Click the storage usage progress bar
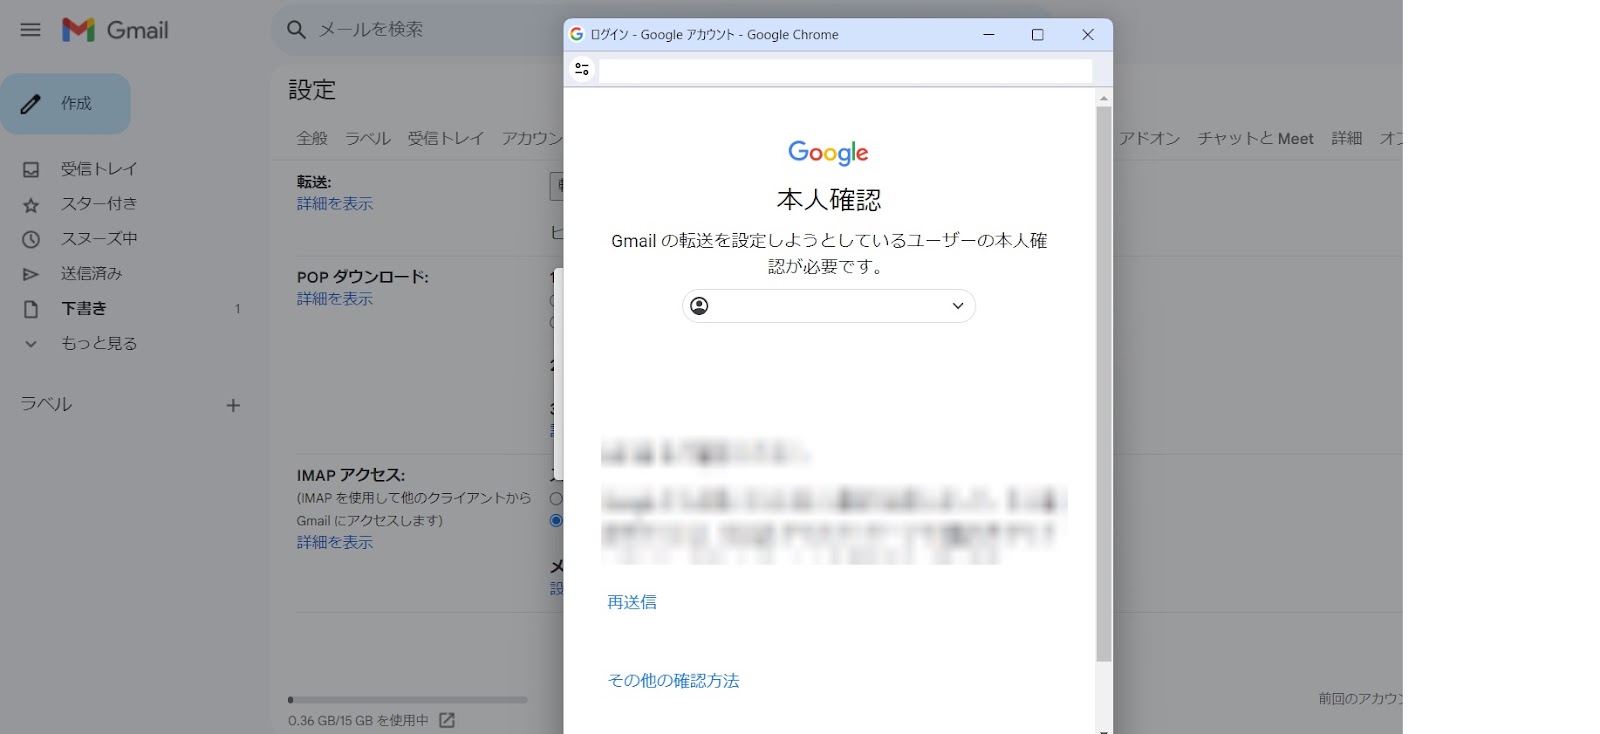Viewport: 1600px width, 734px height. (407, 700)
